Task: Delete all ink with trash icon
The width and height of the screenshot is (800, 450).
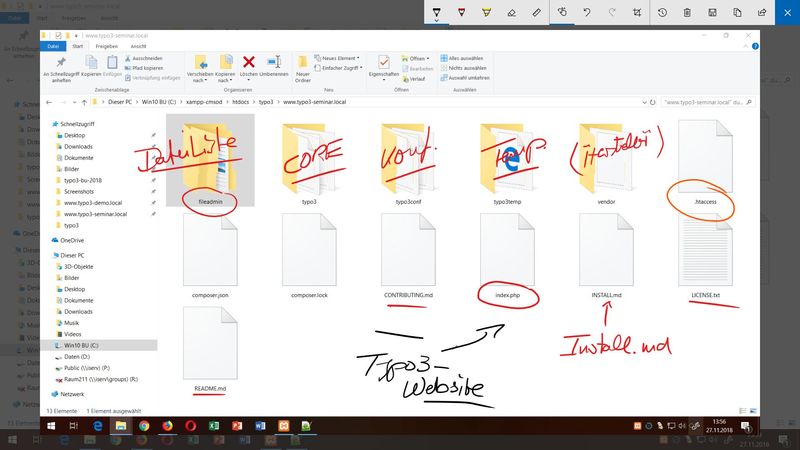Action: [x=687, y=12]
